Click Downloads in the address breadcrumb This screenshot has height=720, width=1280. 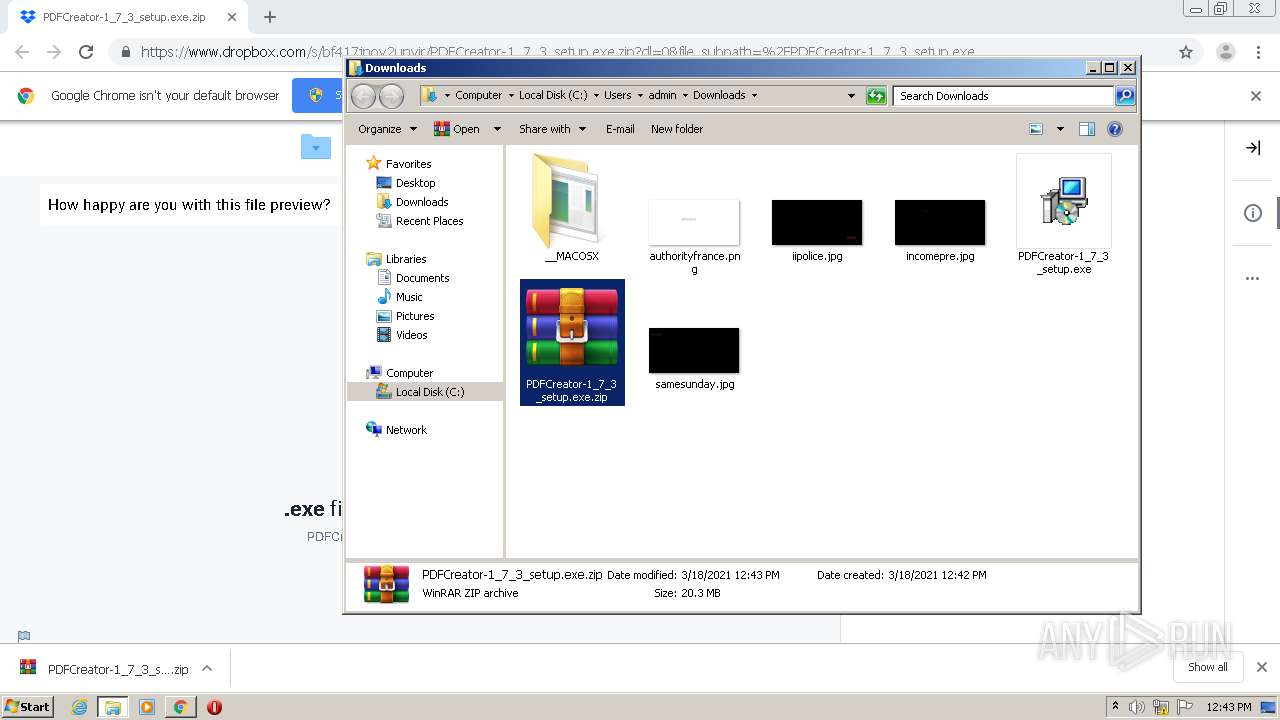tap(719, 96)
